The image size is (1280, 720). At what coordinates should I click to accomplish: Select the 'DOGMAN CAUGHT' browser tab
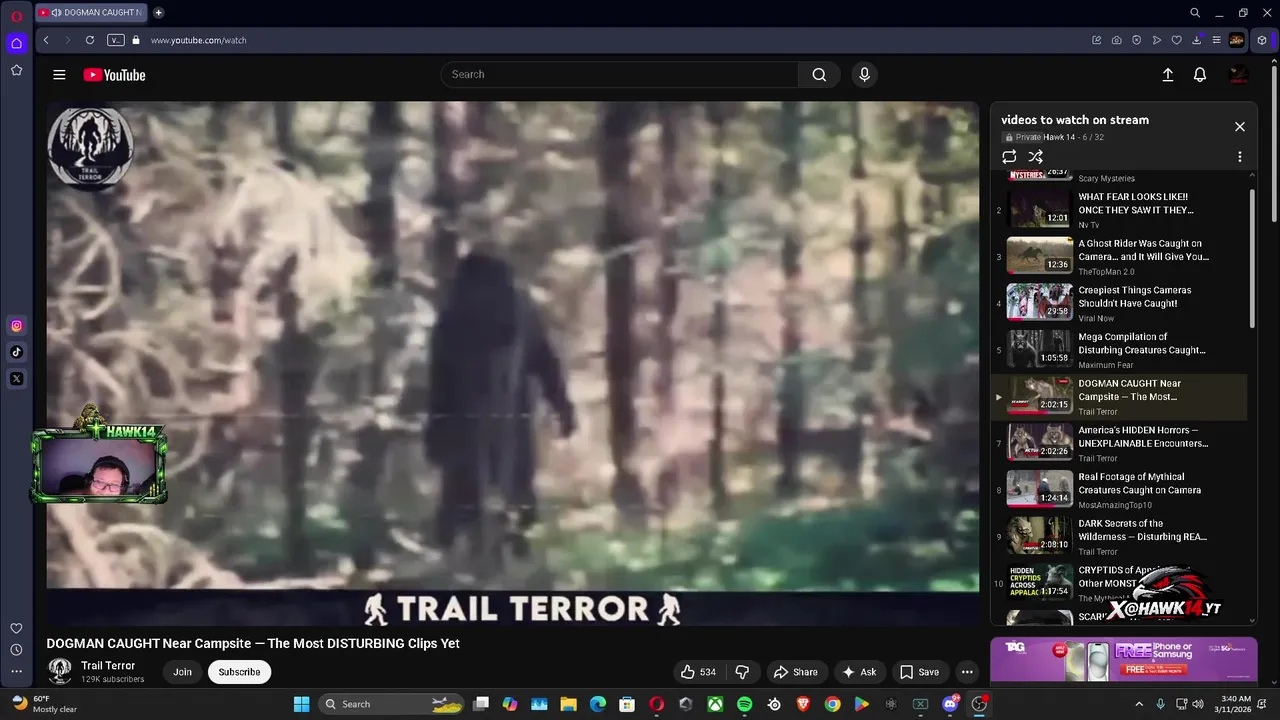(91, 13)
